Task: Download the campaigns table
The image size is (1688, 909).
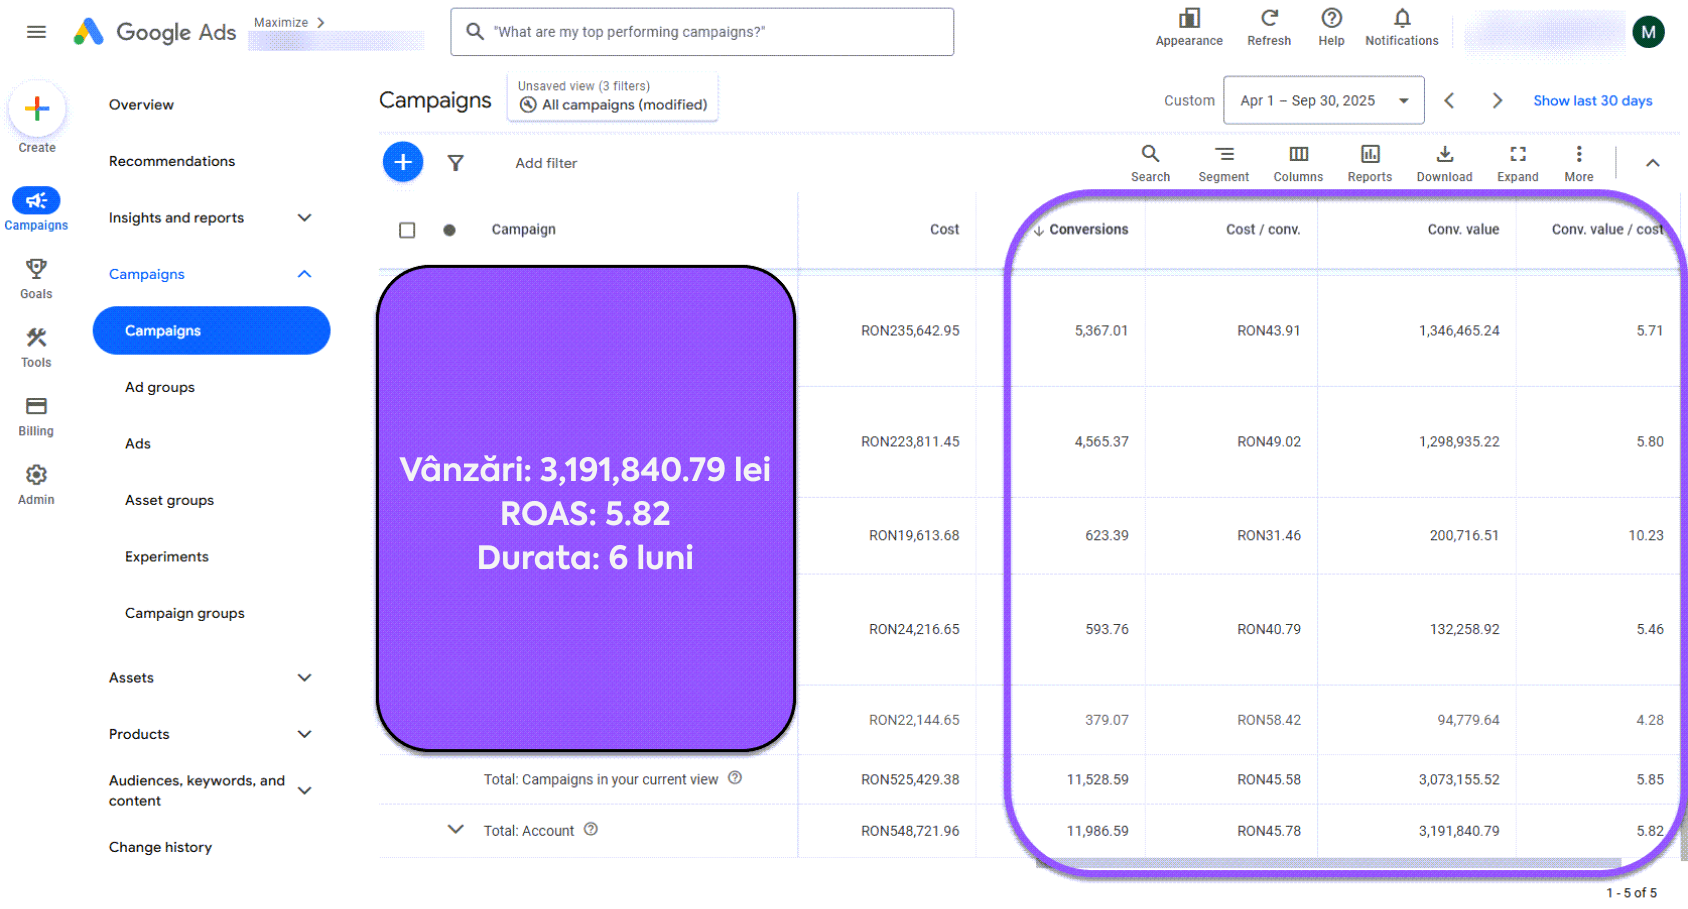Action: pyautogui.click(x=1444, y=163)
